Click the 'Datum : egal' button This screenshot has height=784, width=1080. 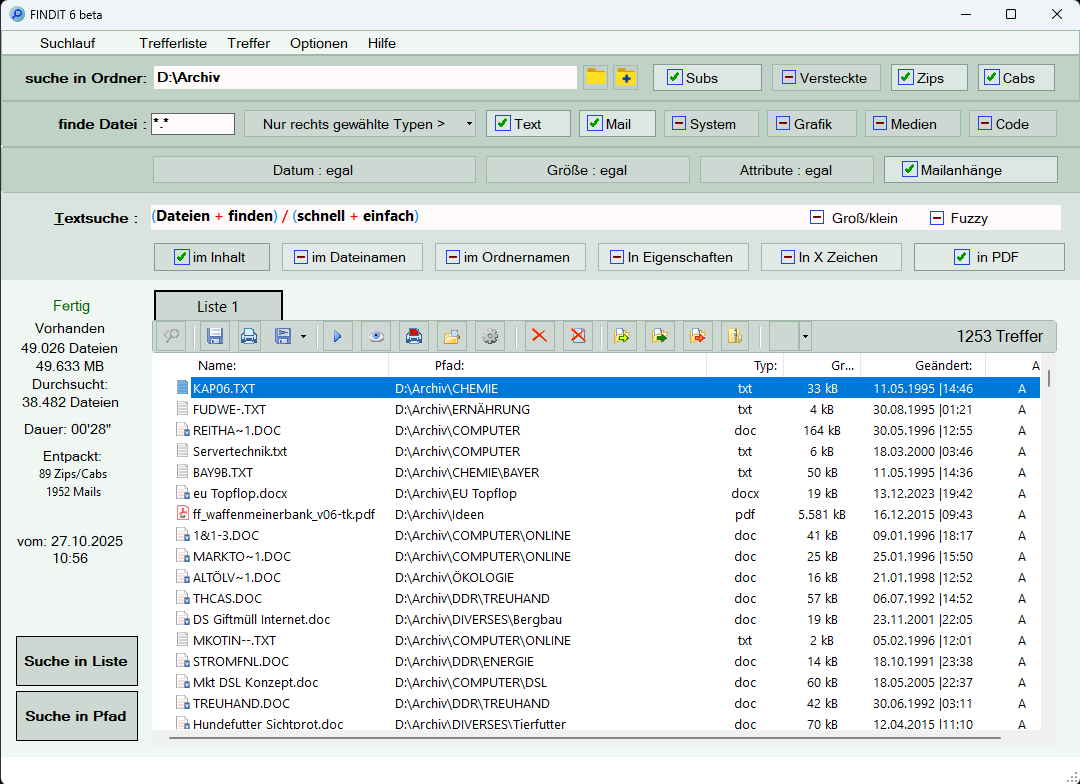point(313,170)
